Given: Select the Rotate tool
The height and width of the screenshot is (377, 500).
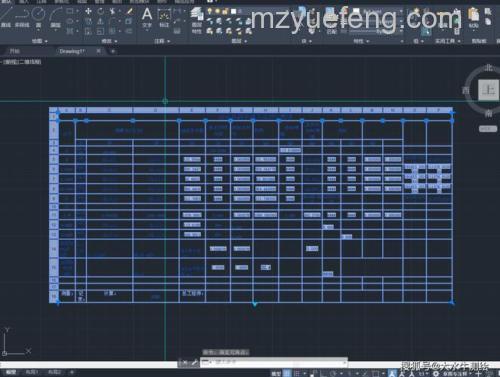Looking at the screenshot, I should coord(100,11).
